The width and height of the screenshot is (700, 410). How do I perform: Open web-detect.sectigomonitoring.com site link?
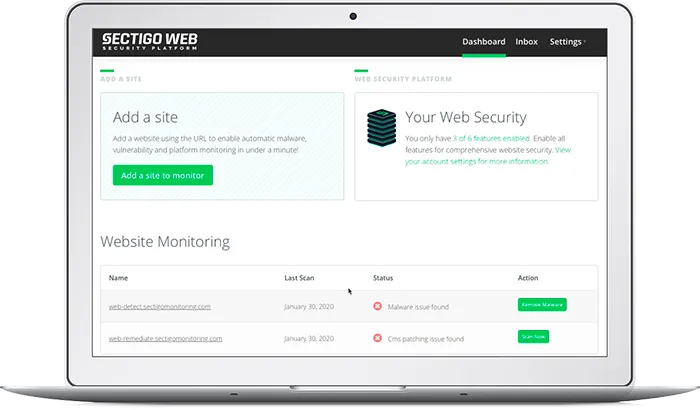point(160,307)
